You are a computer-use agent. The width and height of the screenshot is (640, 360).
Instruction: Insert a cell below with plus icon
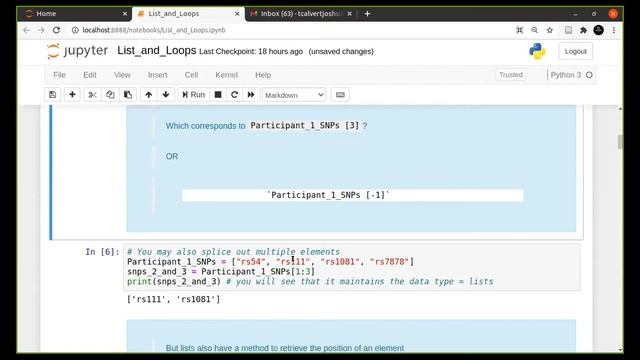pos(72,95)
